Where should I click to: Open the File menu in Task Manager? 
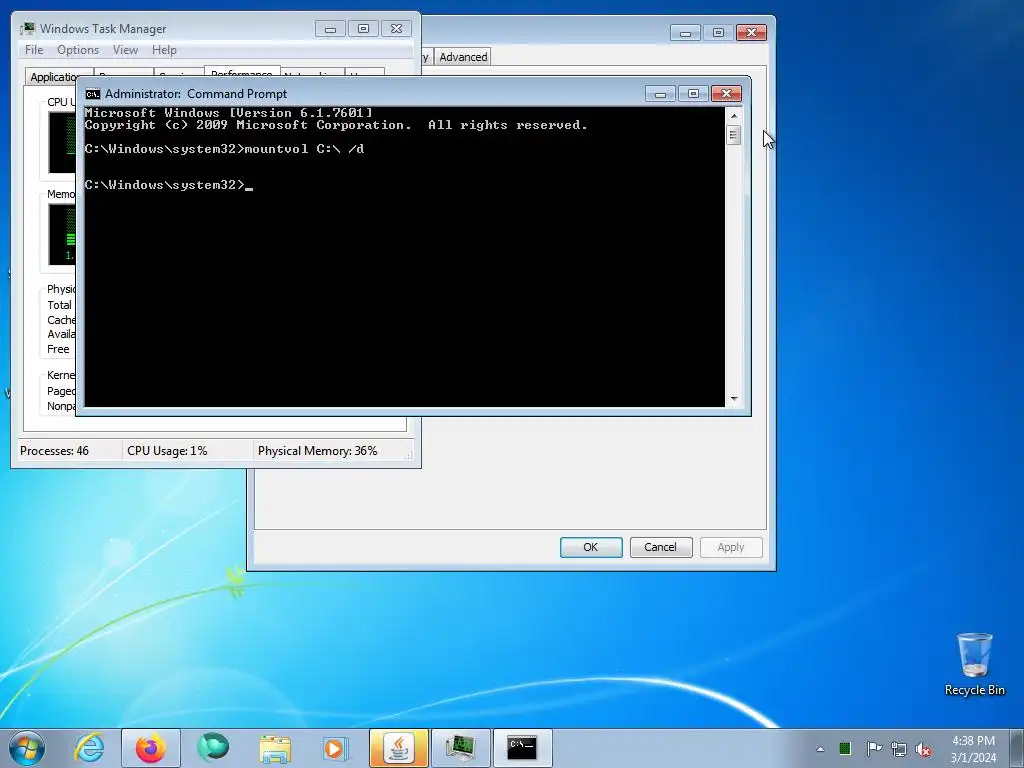point(34,50)
